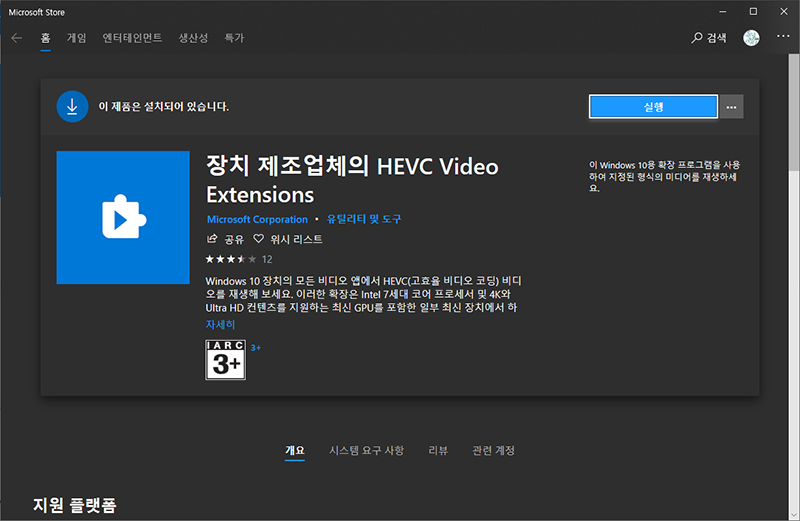The width and height of the screenshot is (800, 521).
Task: Go back with the arrow icon
Action: [16, 38]
